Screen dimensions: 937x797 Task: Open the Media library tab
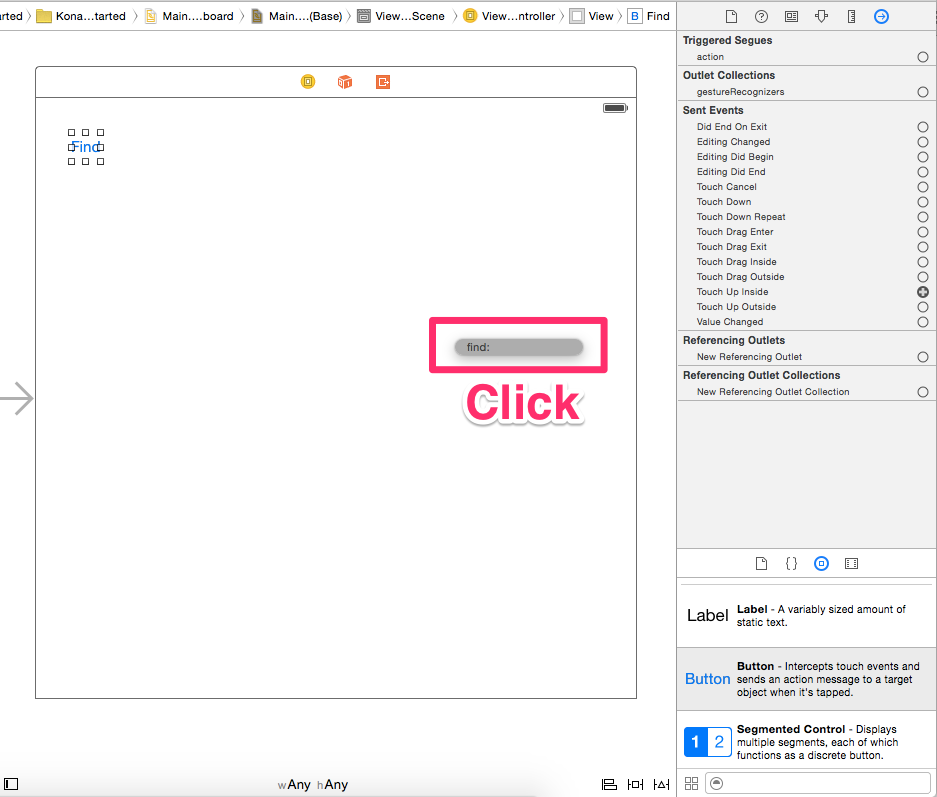851,564
